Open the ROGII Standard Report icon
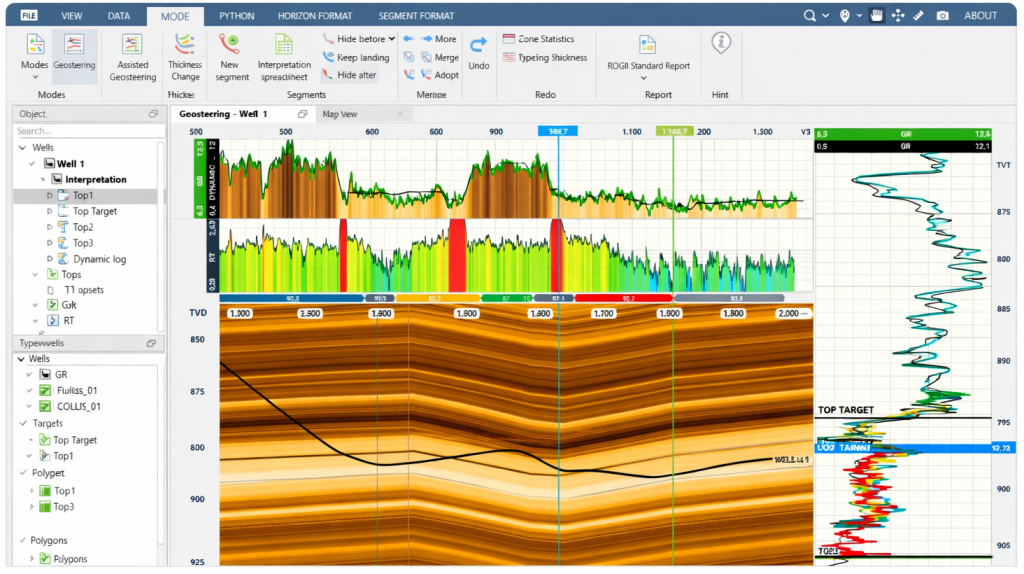 tap(647, 44)
